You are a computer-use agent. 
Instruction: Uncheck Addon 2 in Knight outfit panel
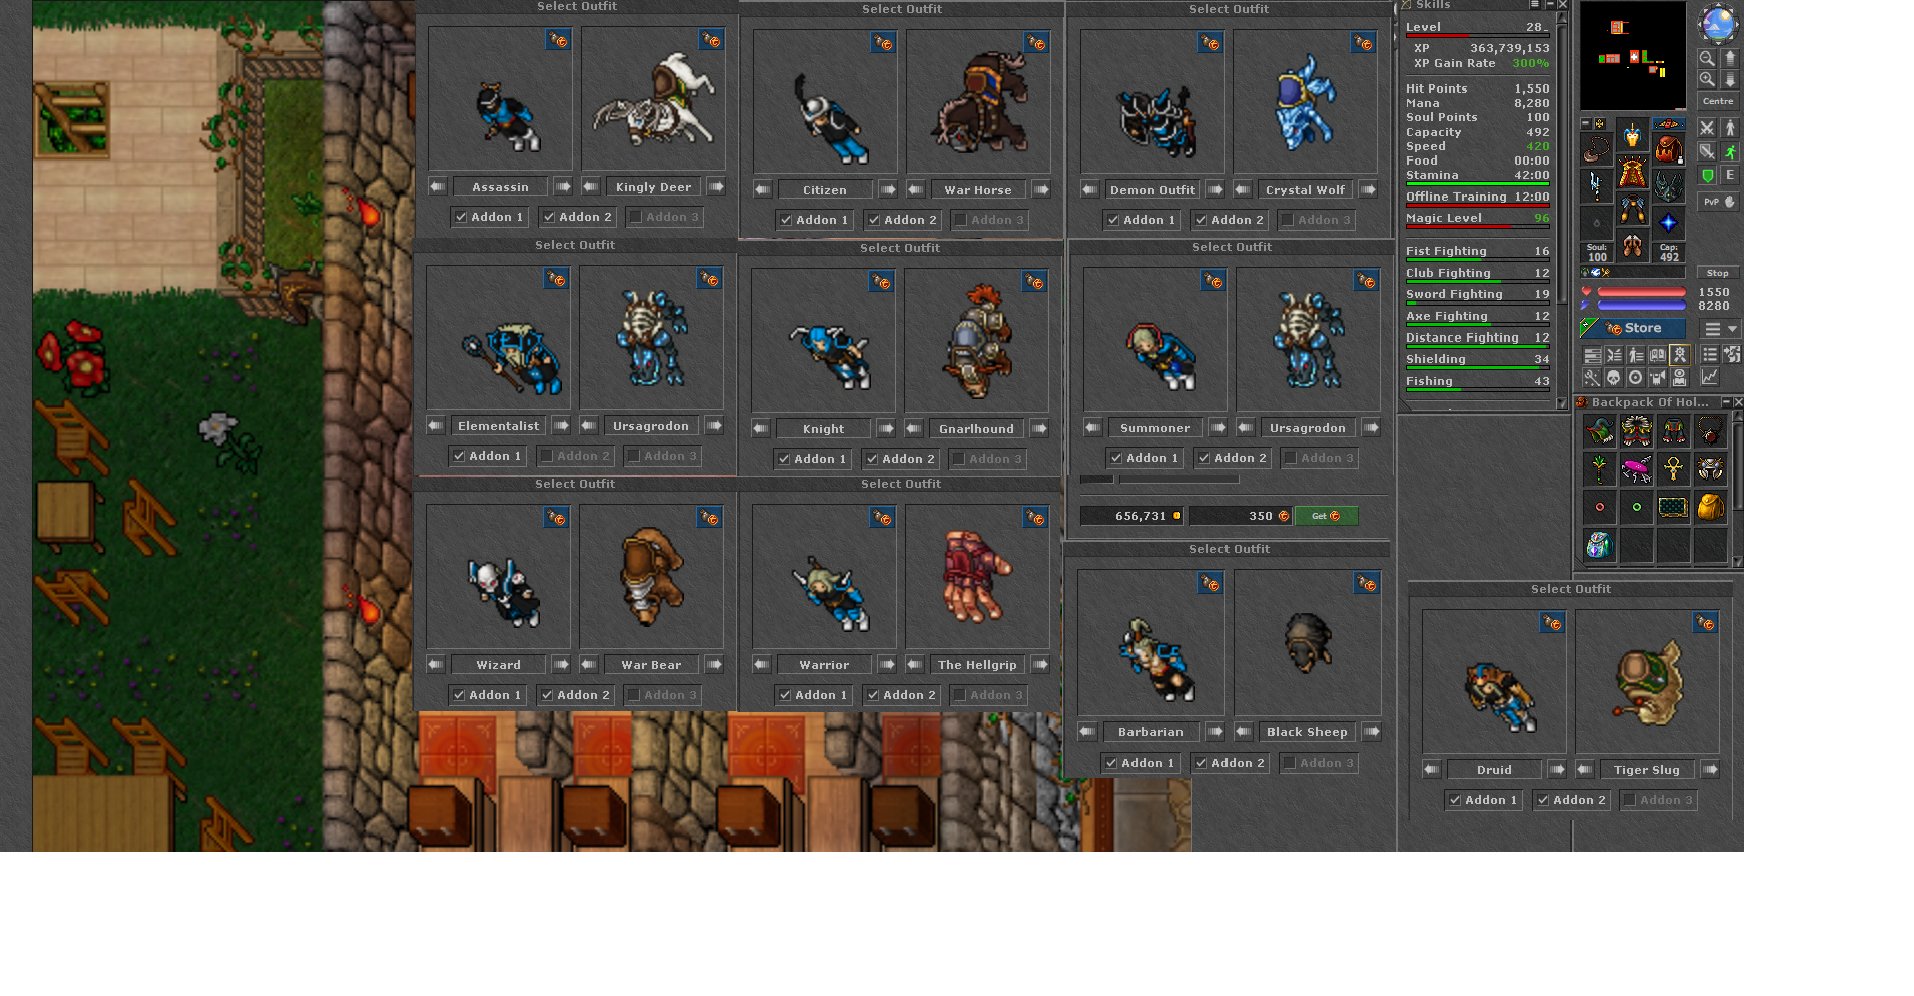[872, 459]
